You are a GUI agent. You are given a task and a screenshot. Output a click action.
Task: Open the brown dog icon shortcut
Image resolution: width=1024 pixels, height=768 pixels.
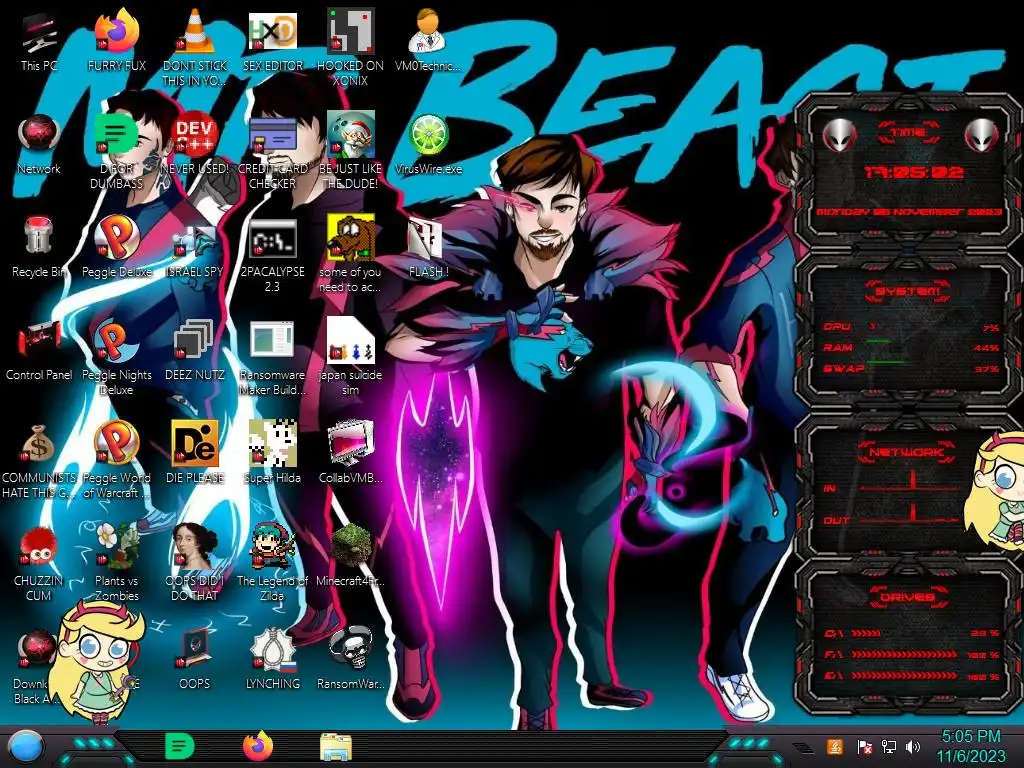click(x=350, y=255)
